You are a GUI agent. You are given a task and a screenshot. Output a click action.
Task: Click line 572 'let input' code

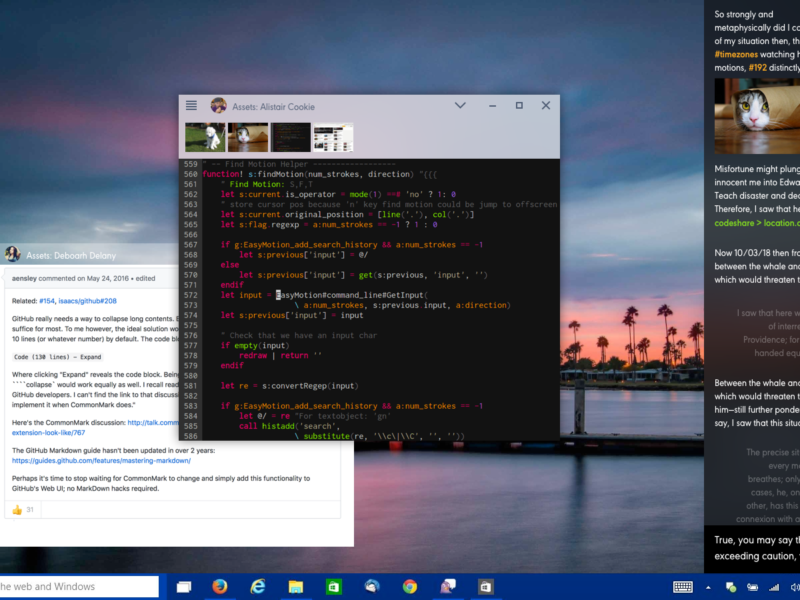[324, 295]
